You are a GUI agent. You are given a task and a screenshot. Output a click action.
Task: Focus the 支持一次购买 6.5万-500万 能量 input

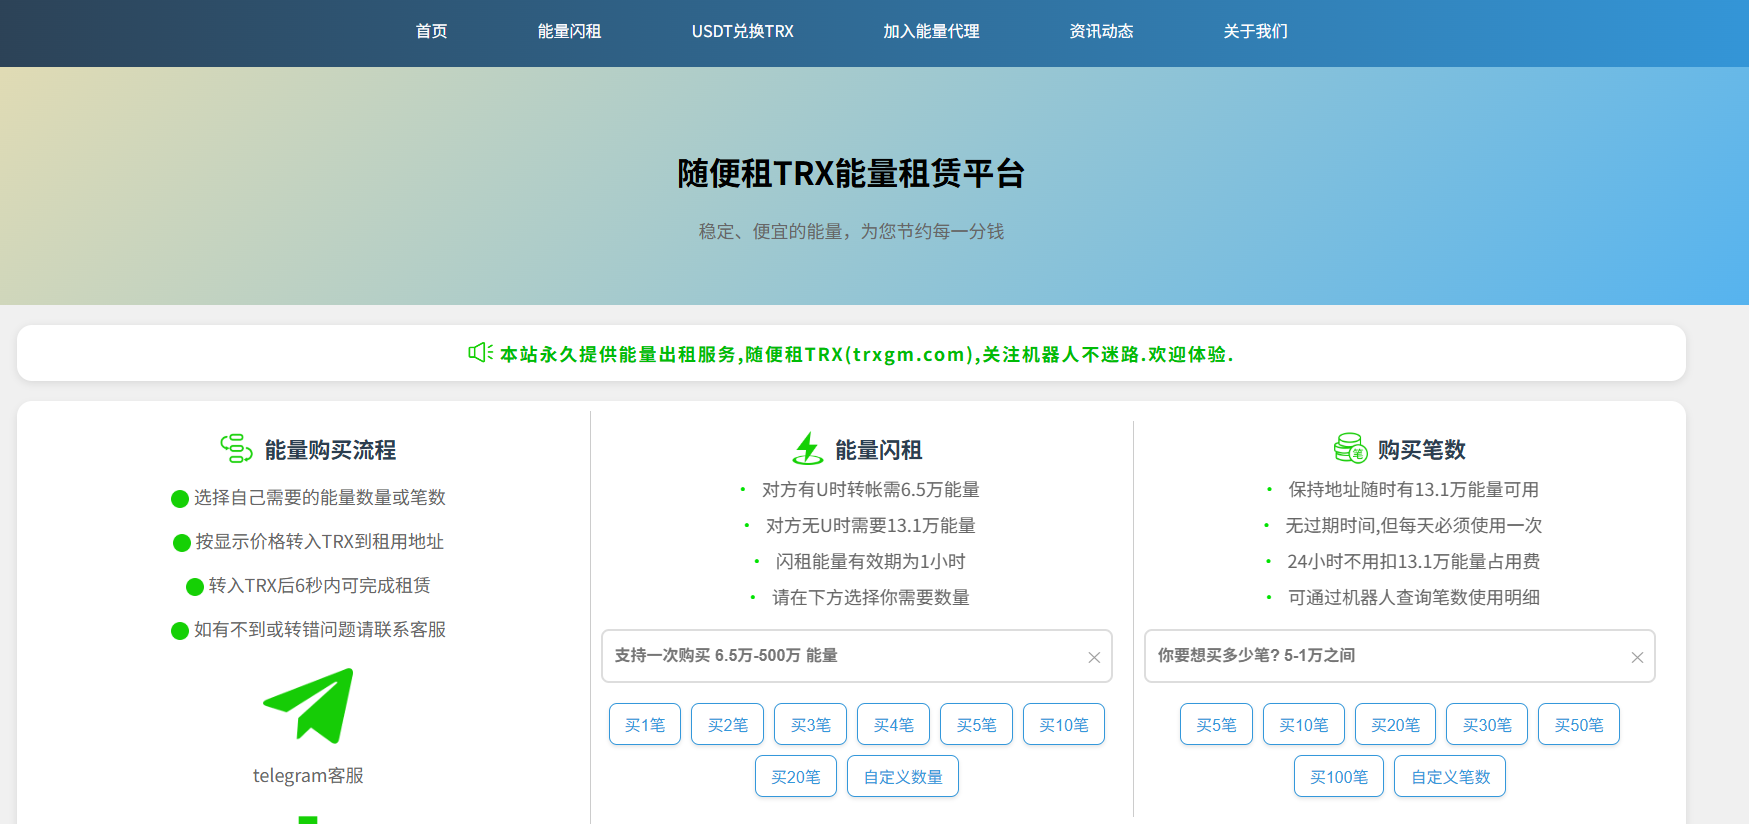click(x=857, y=656)
